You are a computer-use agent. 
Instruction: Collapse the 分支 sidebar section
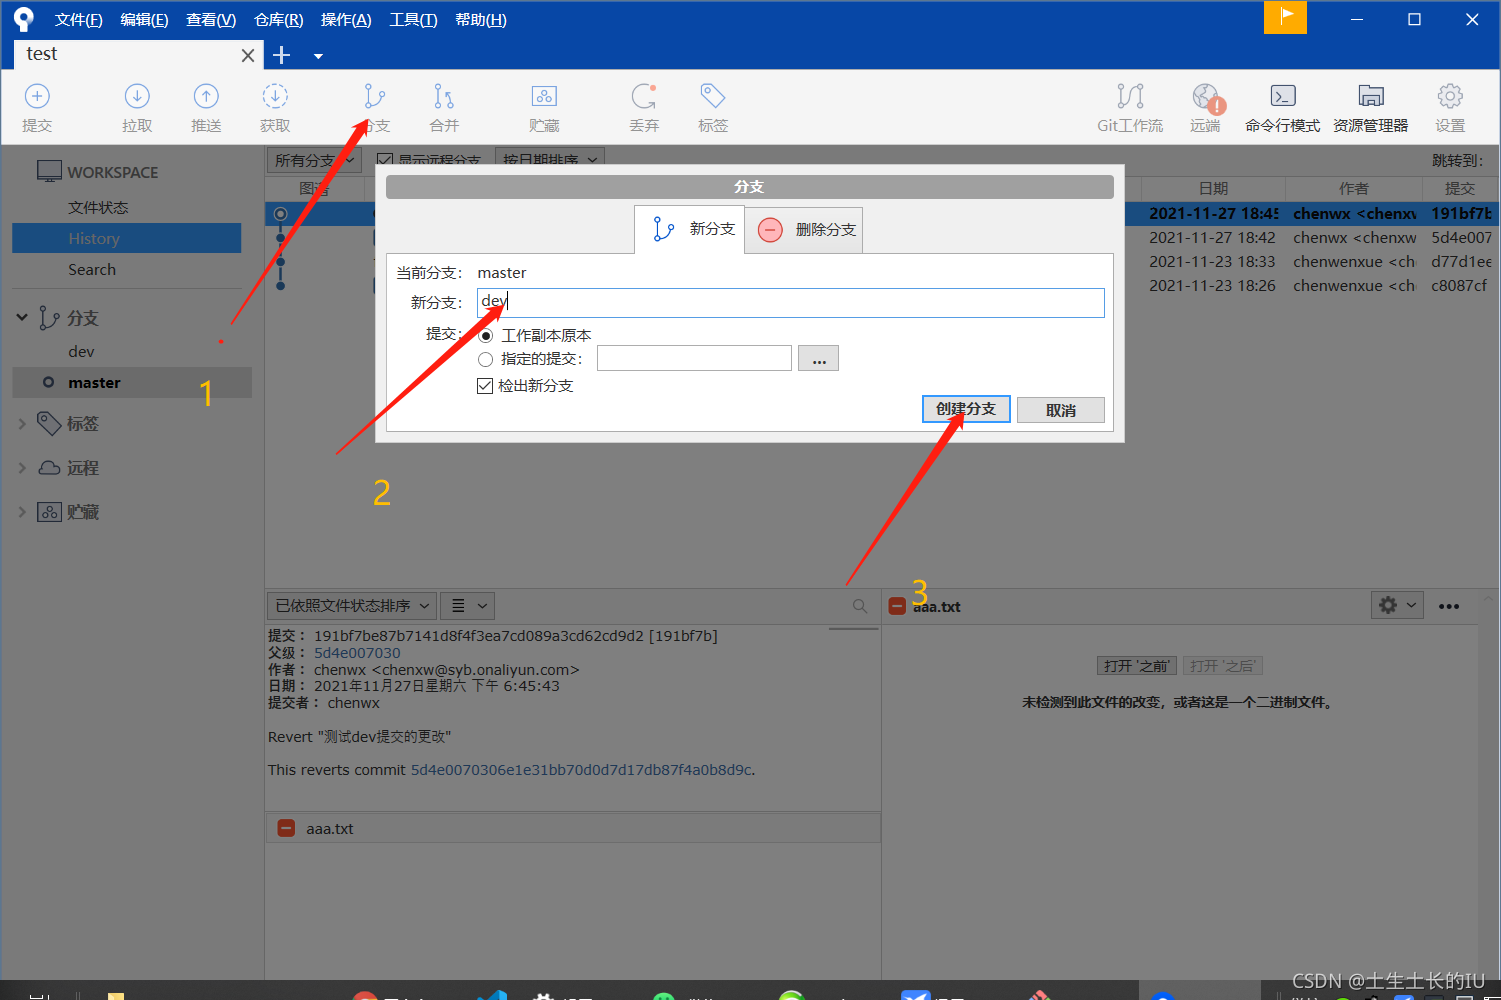22,317
